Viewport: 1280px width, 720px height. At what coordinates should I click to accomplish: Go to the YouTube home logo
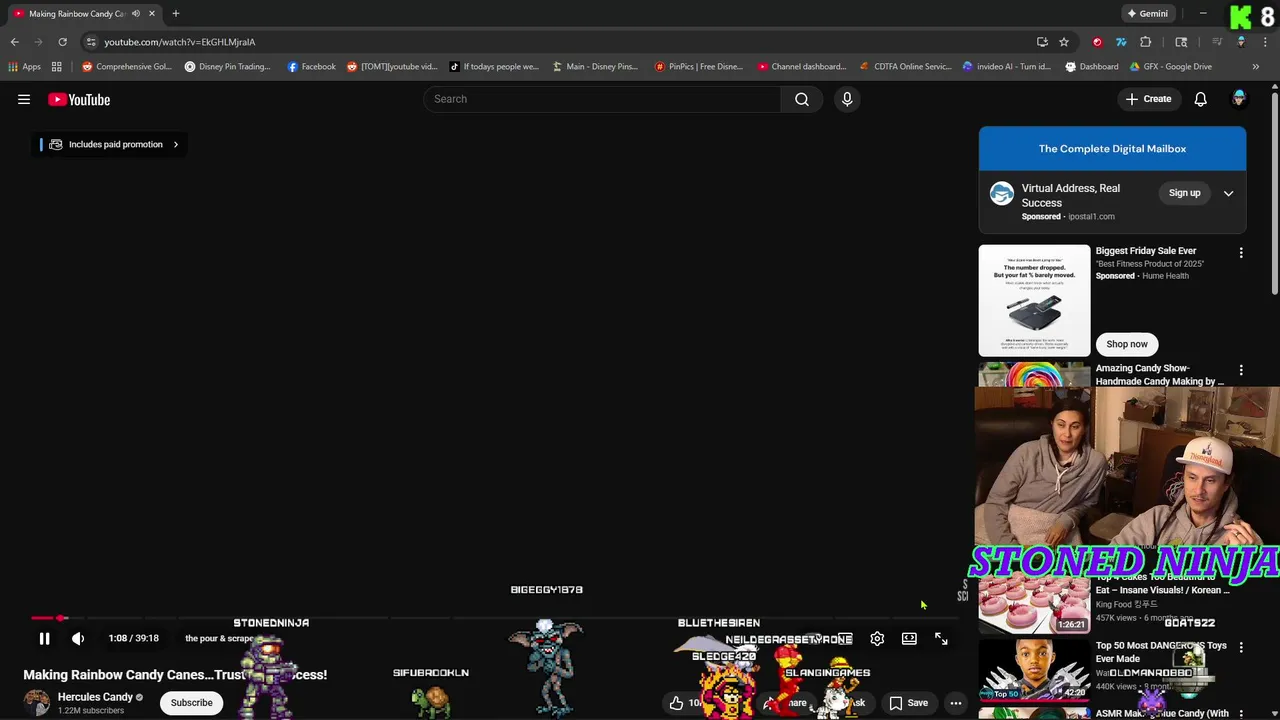point(79,99)
